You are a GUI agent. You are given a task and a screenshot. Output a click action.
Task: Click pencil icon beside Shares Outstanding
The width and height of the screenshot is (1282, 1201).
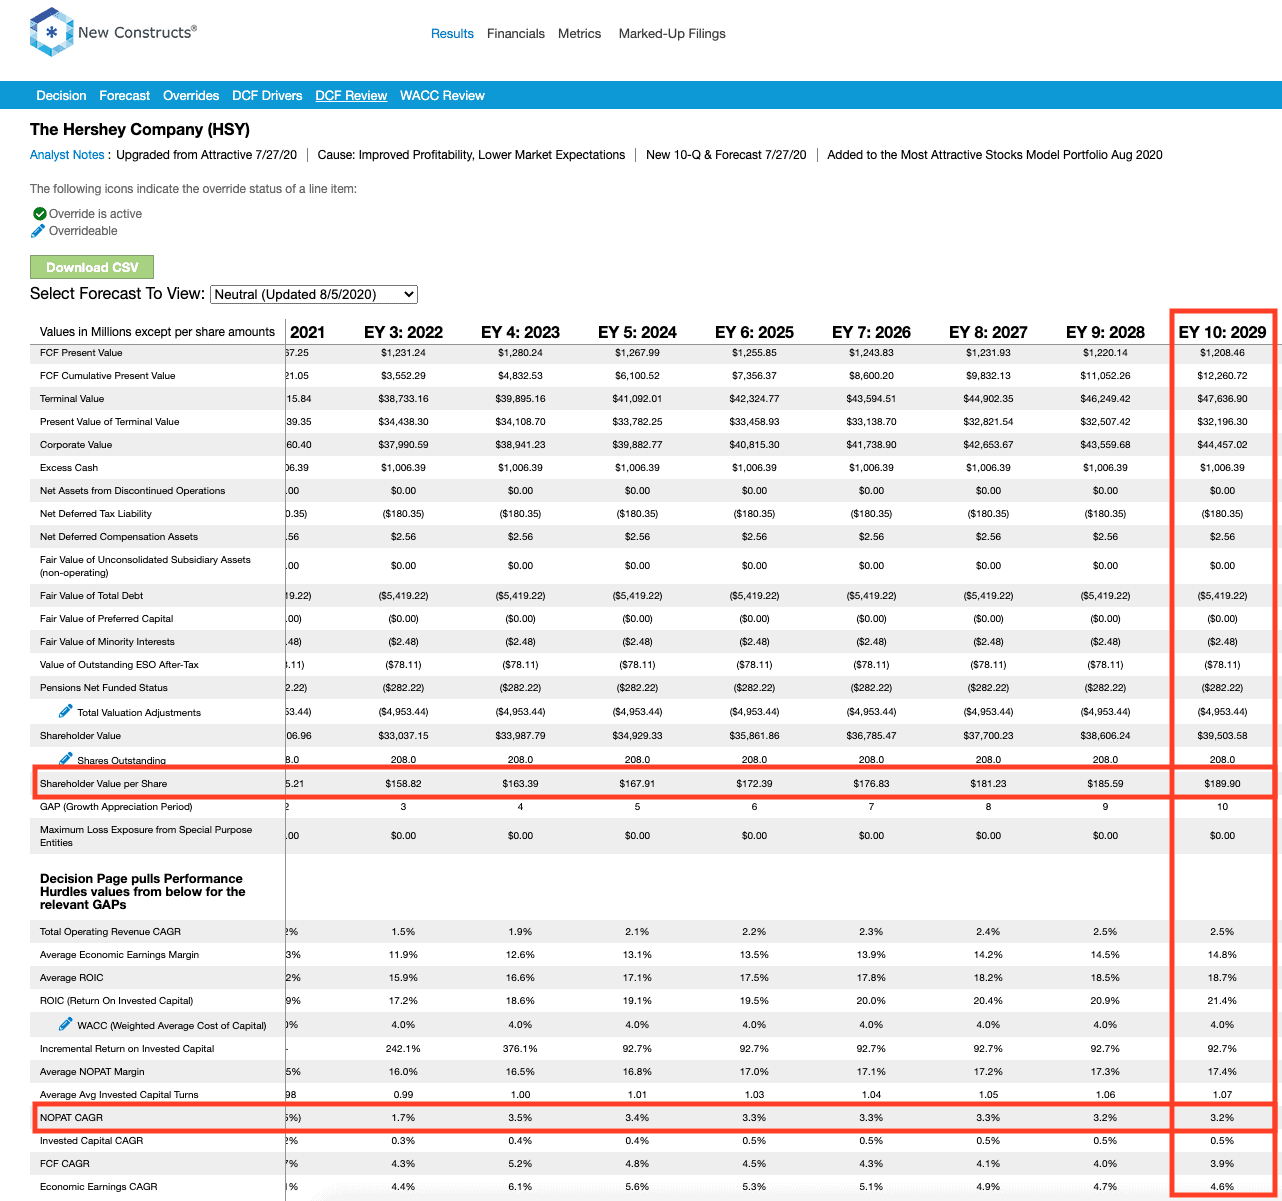[x=66, y=759]
